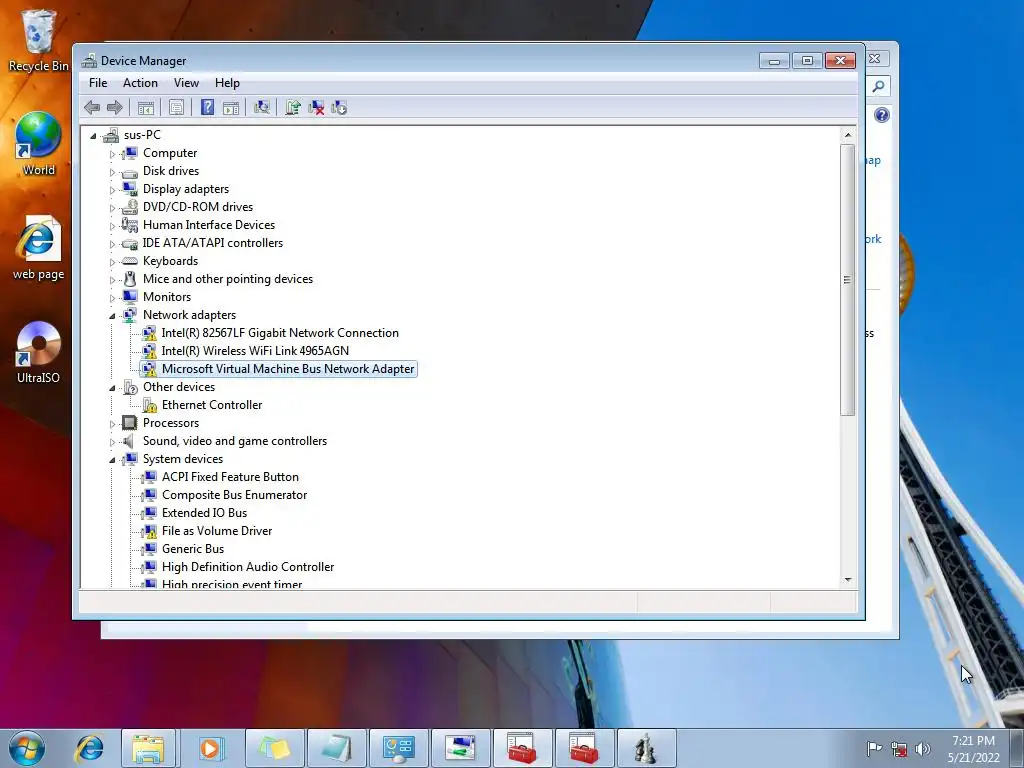Viewport: 1024px width, 768px height.
Task: Expand the Display adapters category
Action: (x=112, y=190)
